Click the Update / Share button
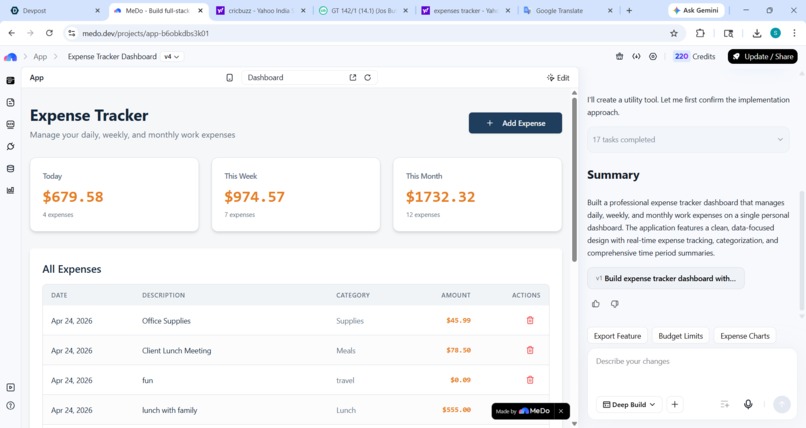The image size is (806, 428). click(762, 57)
